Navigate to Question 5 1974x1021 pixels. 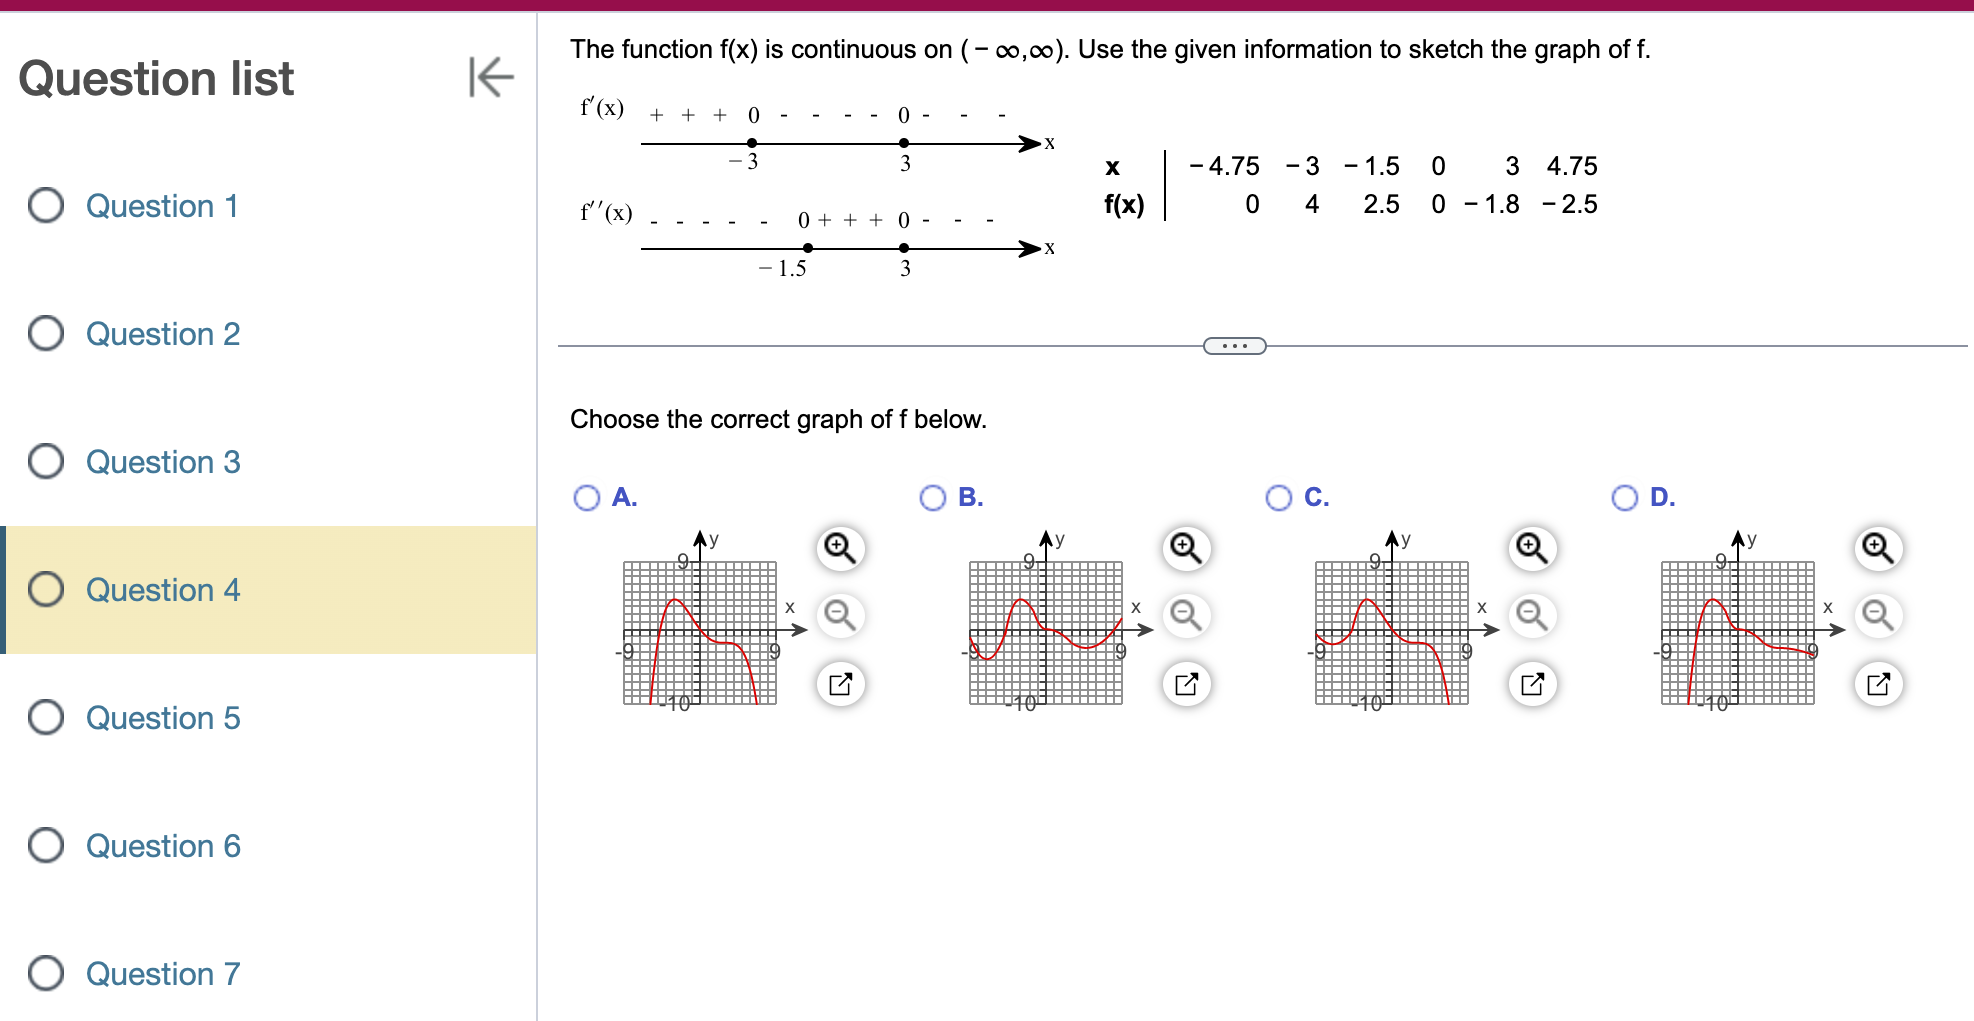click(x=162, y=718)
